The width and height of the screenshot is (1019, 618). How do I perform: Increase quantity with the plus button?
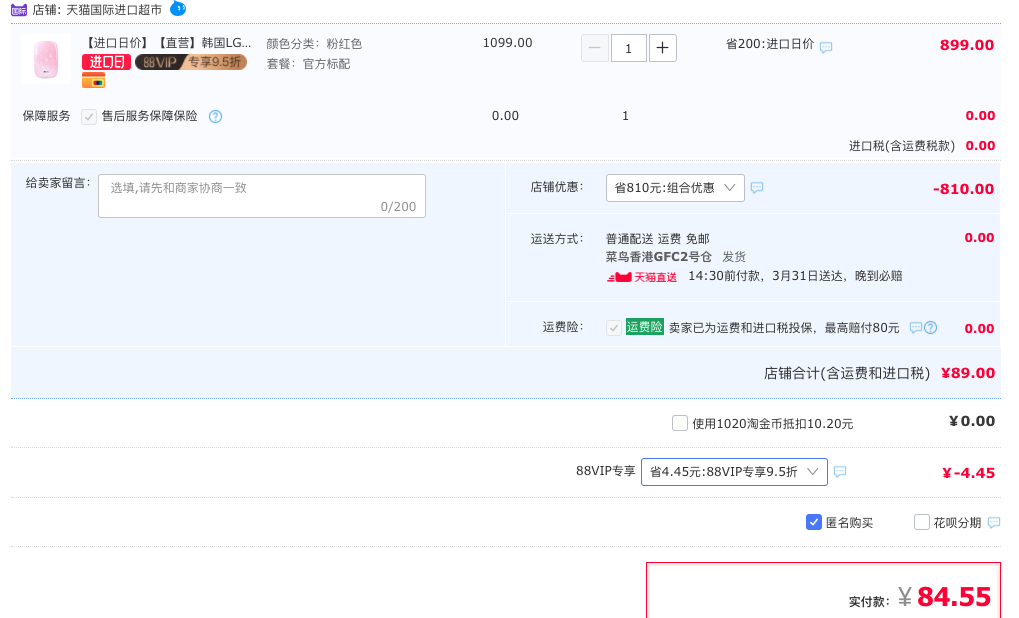point(662,48)
